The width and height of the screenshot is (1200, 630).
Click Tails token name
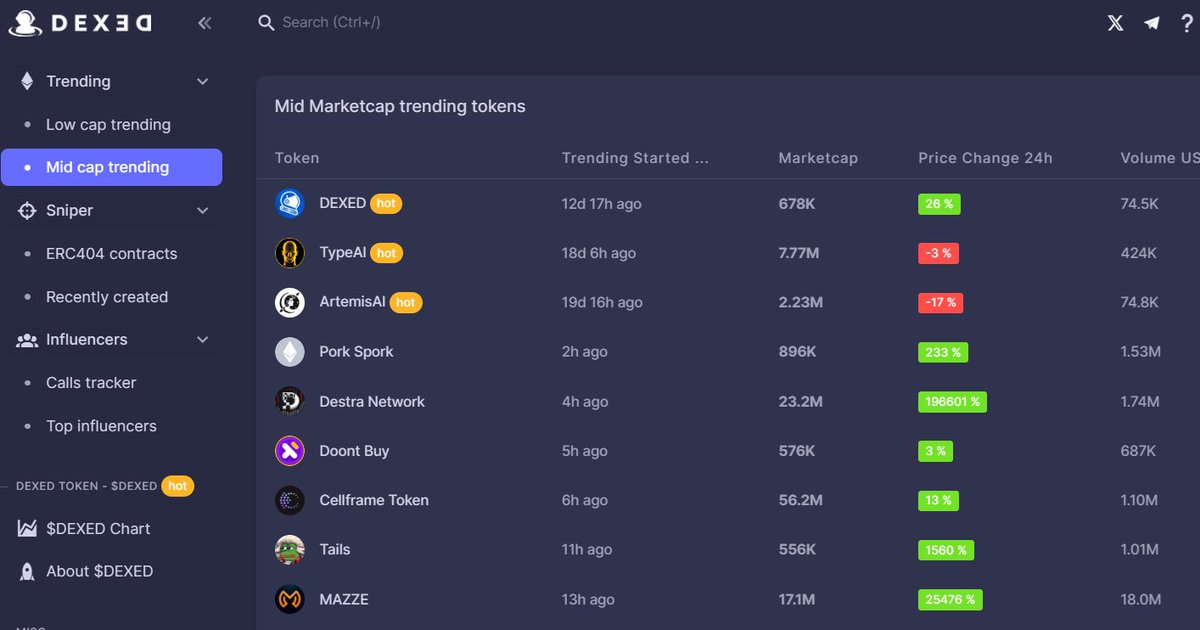pyautogui.click(x=335, y=550)
